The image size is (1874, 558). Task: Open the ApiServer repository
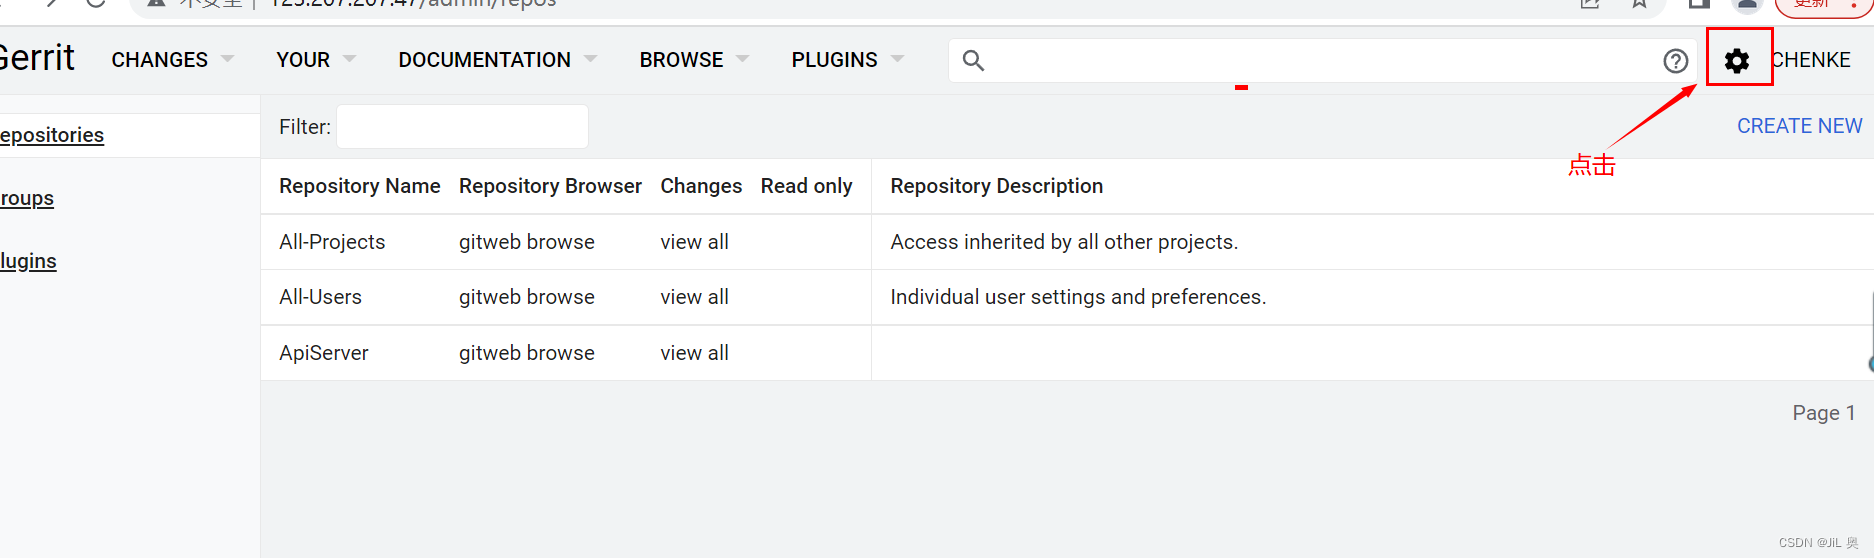(x=323, y=353)
